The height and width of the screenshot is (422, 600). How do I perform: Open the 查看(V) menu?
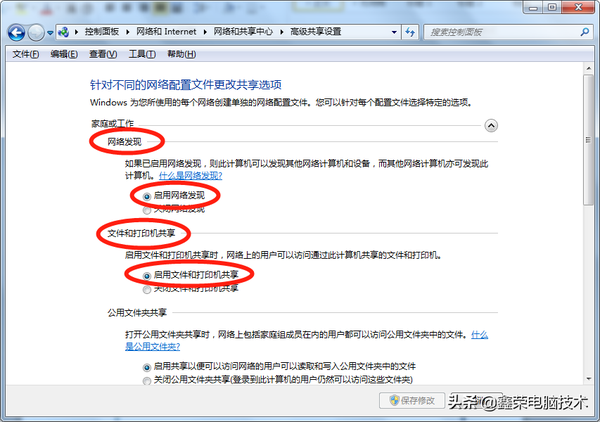(x=103, y=54)
